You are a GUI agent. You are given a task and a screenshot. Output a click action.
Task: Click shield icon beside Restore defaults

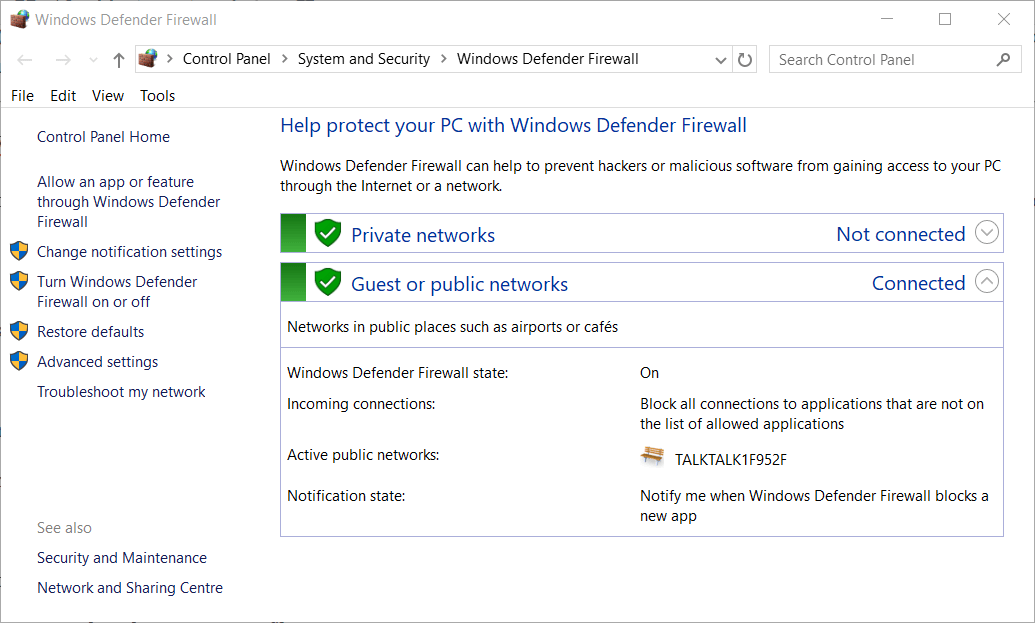(x=19, y=331)
